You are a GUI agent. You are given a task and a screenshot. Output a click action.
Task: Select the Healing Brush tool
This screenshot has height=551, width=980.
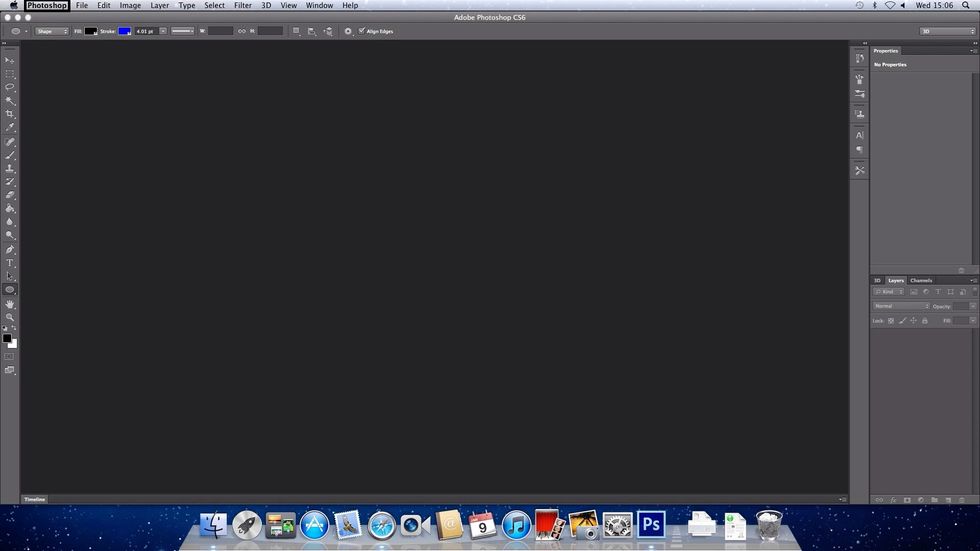point(9,142)
